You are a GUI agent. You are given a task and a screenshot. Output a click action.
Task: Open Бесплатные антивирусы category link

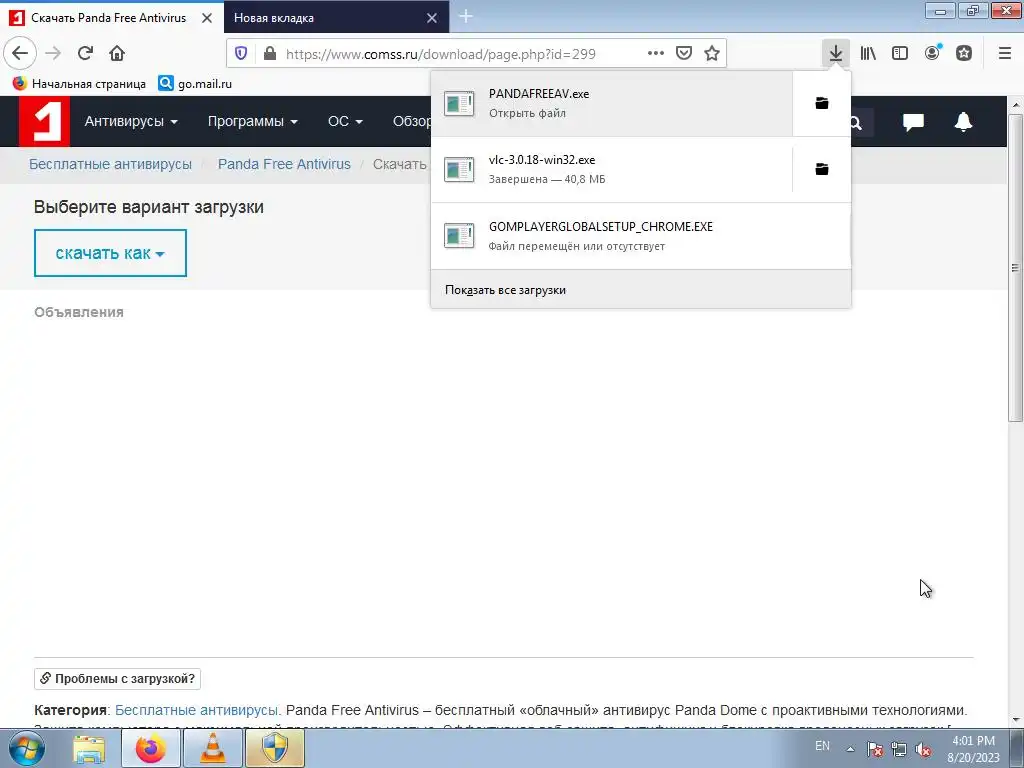coord(197,710)
